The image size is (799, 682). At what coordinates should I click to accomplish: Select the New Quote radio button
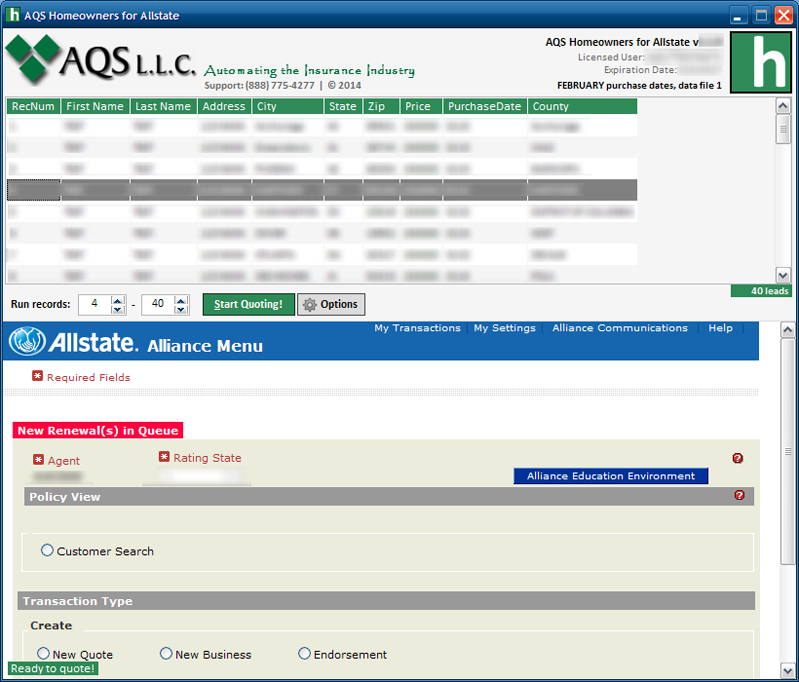(x=43, y=653)
